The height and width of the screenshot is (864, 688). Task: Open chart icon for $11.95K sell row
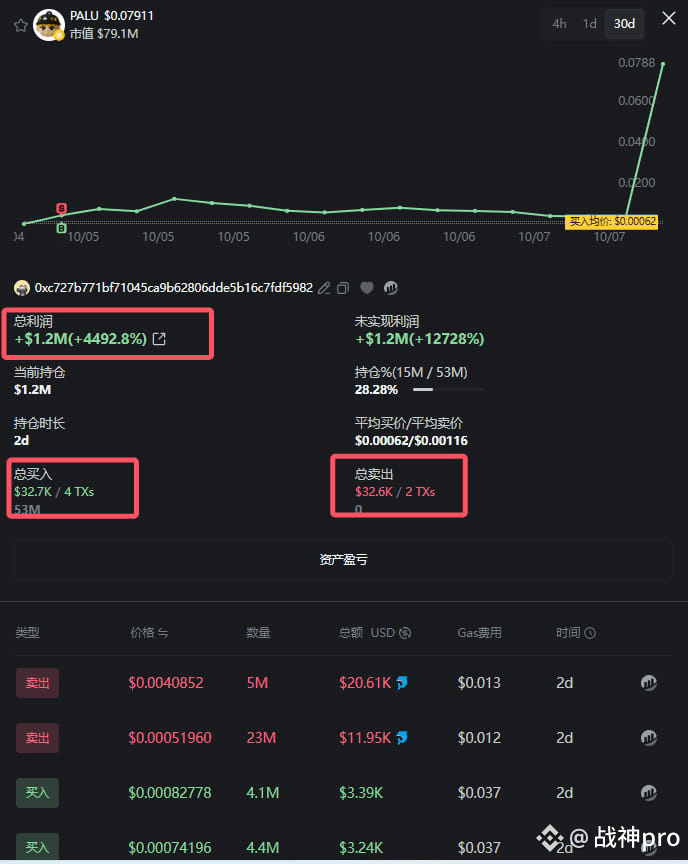649,738
